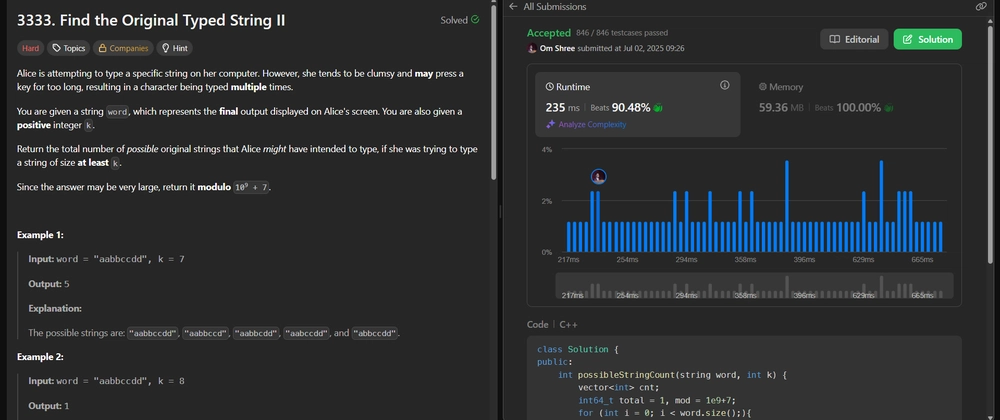Image resolution: width=1000 pixels, height=420 pixels.
Task: Click the Example 1 heading
Action: [40, 235]
